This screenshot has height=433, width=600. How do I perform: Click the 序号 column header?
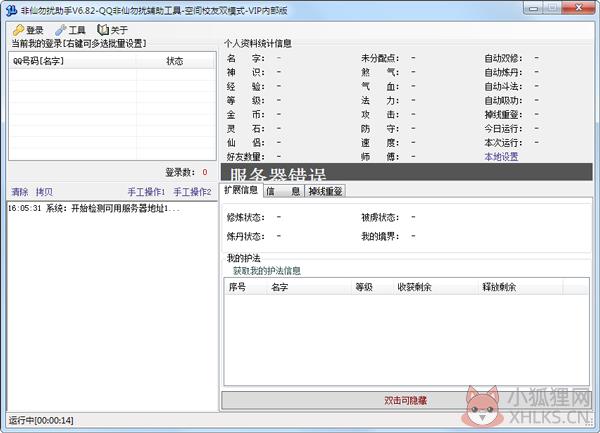coord(245,287)
